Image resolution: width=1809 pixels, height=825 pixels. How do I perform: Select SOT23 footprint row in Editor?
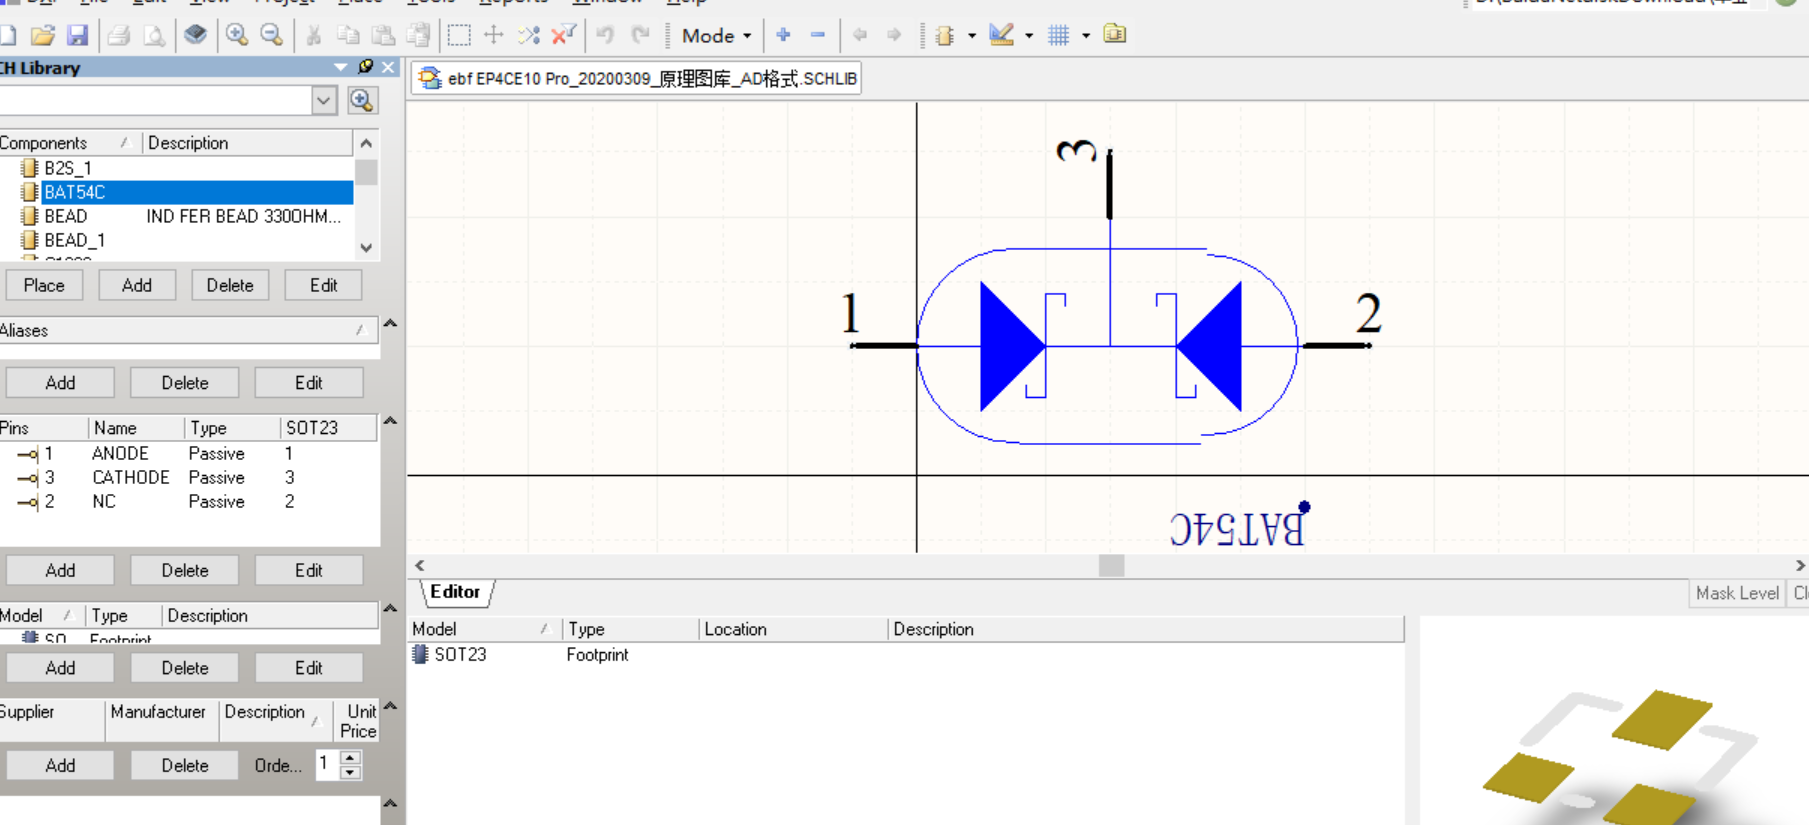pos(906,655)
